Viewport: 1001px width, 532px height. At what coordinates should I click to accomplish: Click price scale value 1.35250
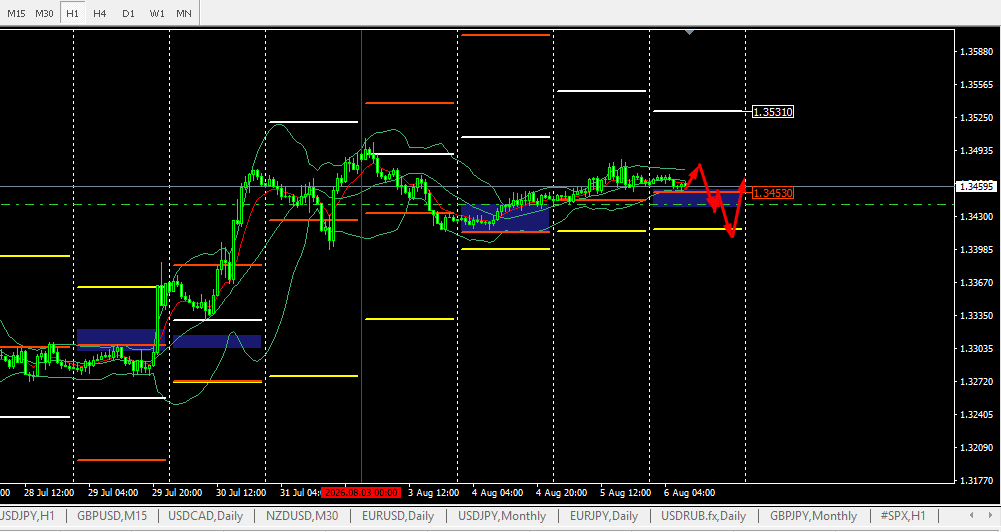point(977,118)
